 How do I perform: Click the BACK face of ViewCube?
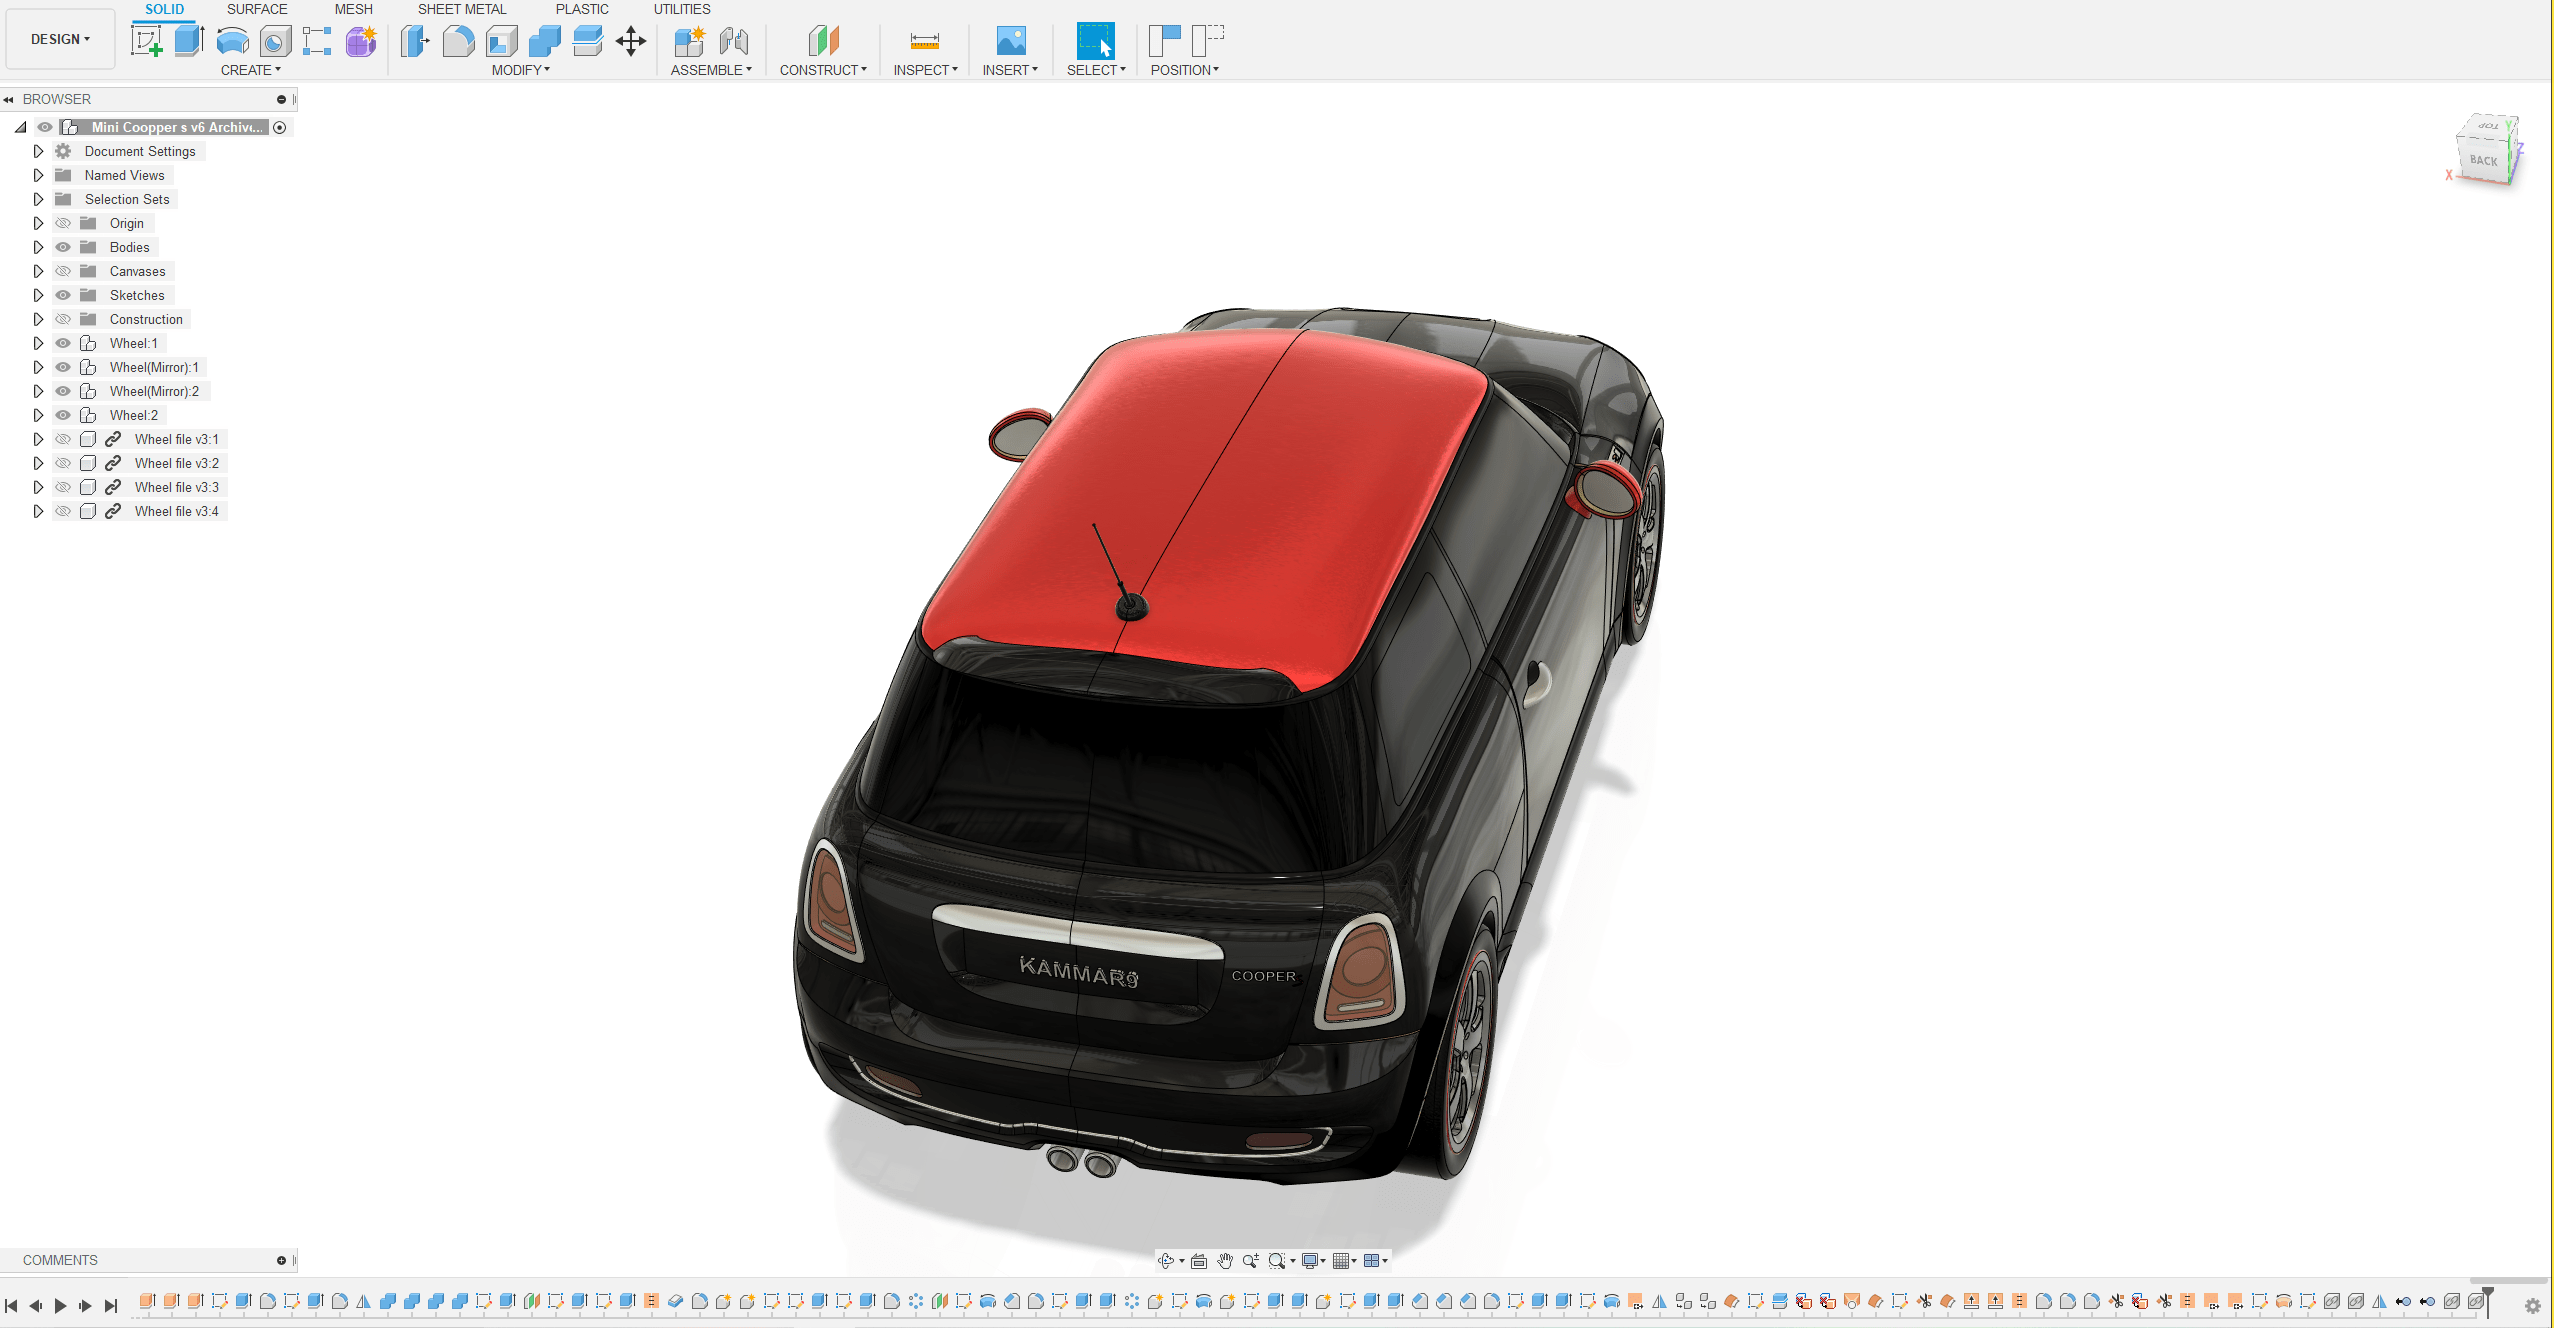coord(2483,160)
